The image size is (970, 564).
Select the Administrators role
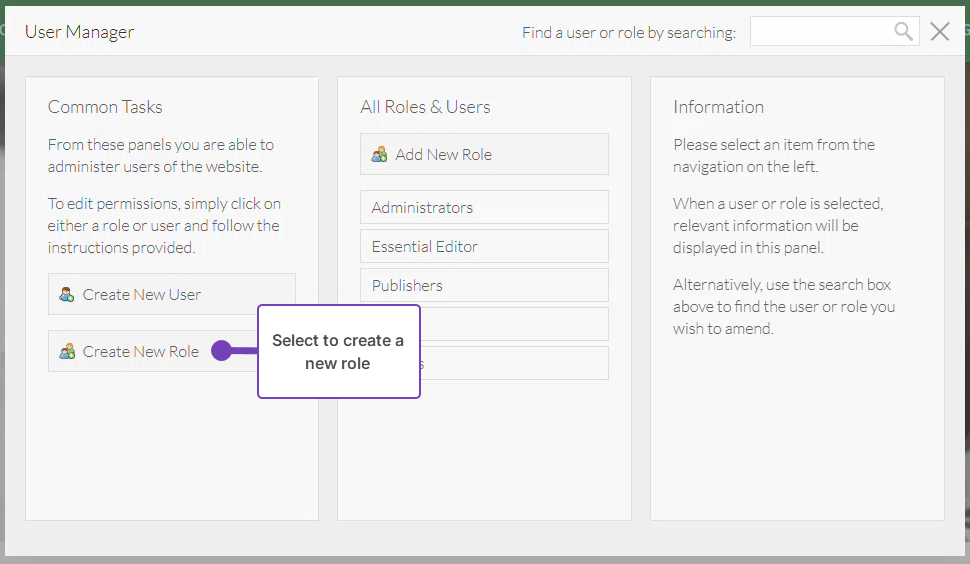pyautogui.click(x=484, y=207)
